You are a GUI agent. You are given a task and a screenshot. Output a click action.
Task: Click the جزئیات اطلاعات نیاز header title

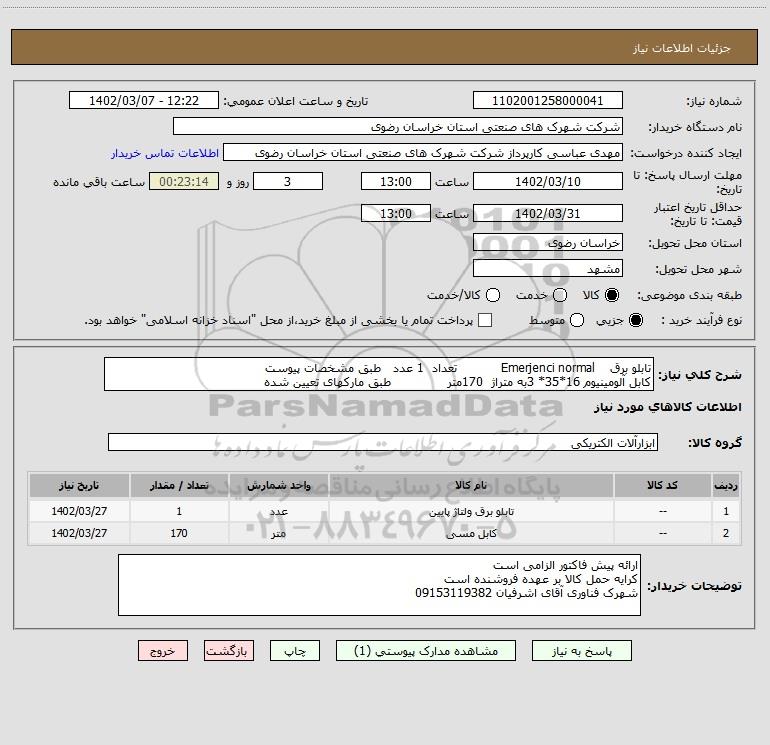681,48
